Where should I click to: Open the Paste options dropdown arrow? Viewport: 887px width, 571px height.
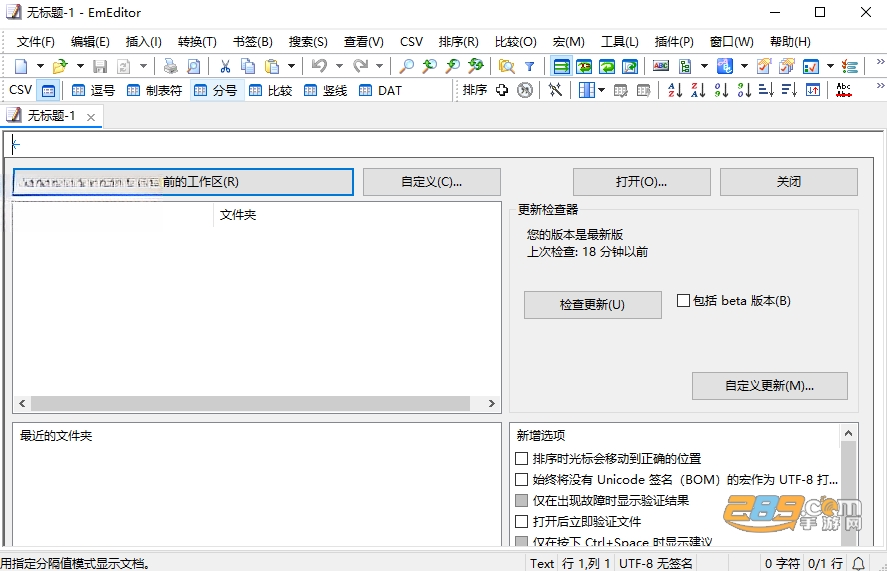click(291, 66)
